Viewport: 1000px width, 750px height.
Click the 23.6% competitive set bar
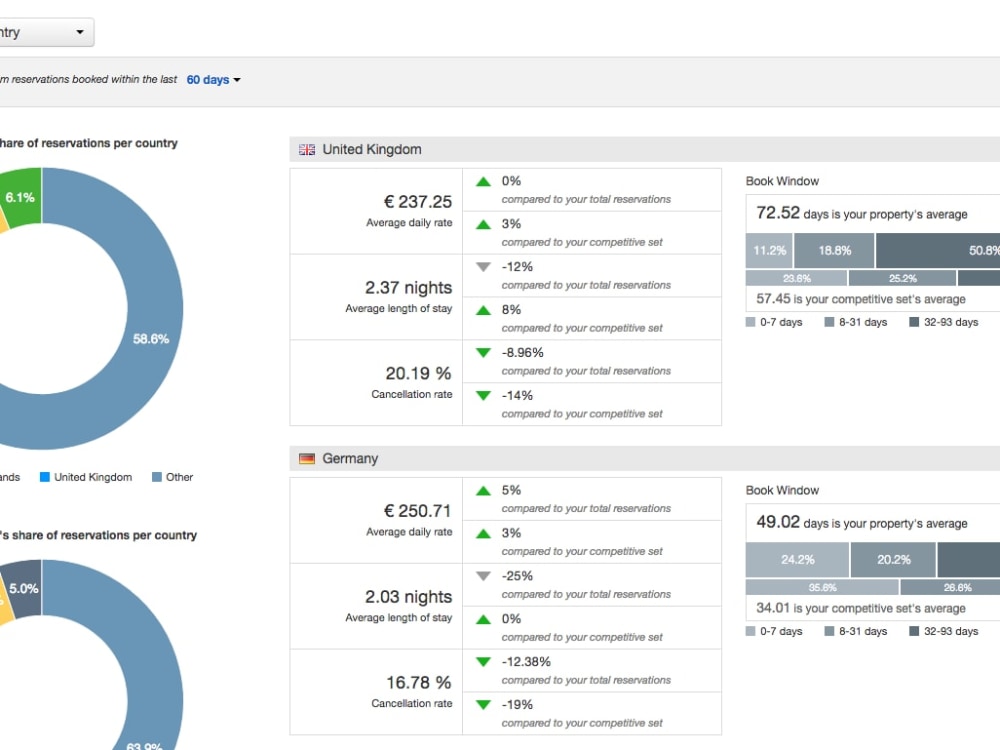click(x=797, y=279)
